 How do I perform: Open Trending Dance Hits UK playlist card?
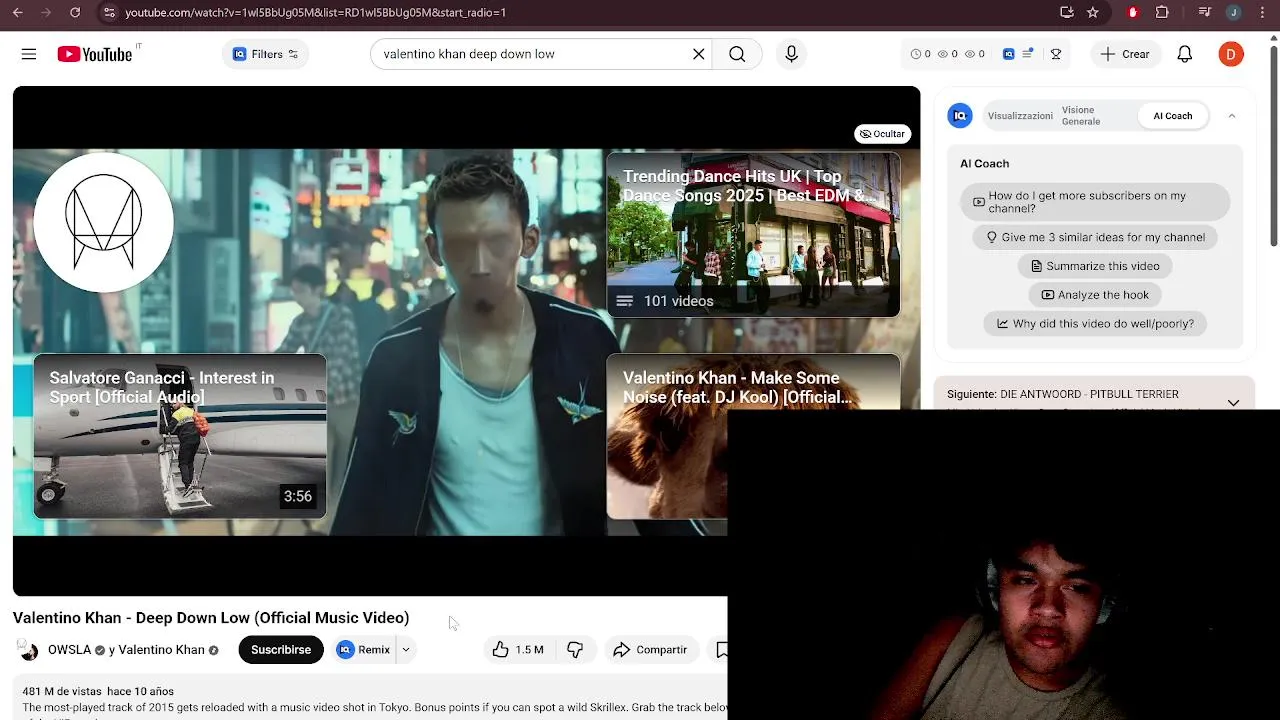753,235
